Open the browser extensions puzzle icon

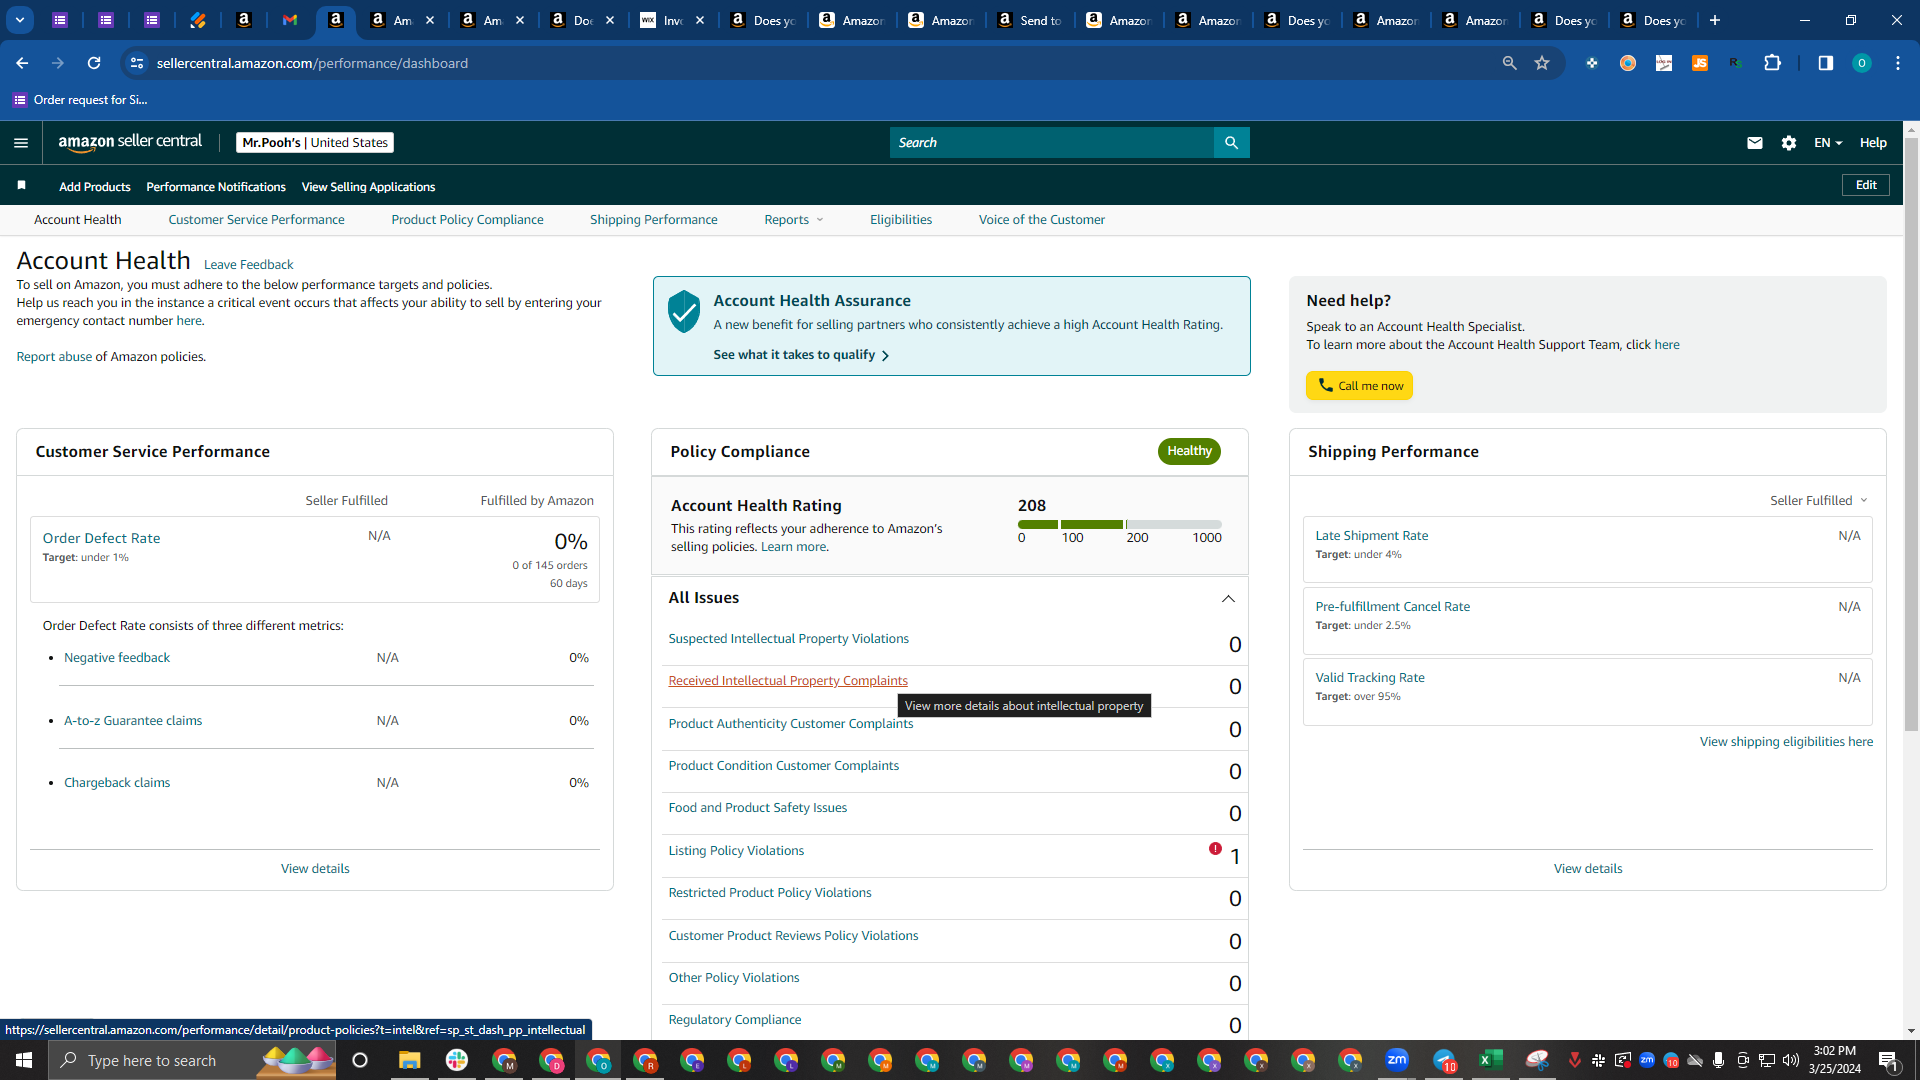1772,63
